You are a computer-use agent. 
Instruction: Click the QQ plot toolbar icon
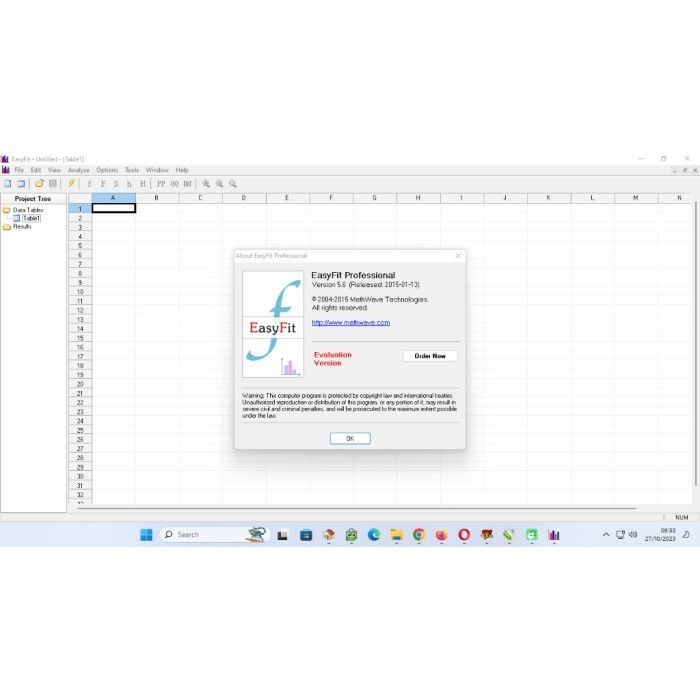(x=175, y=184)
